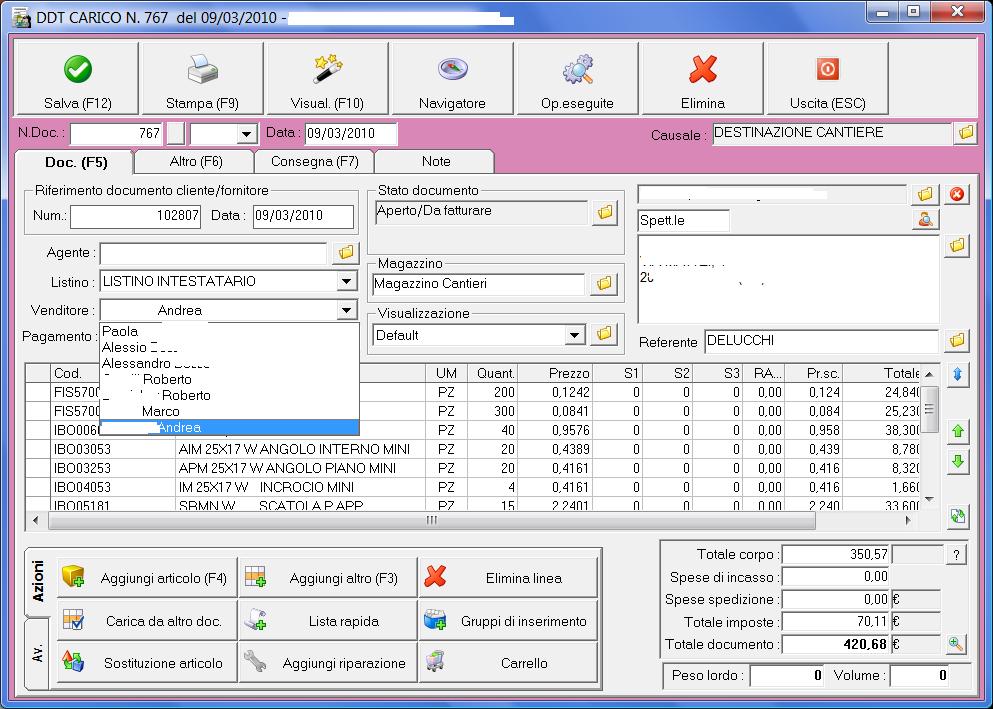Open the Navigatore compass tool
This screenshot has height=709, width=993.
[452, 80]
